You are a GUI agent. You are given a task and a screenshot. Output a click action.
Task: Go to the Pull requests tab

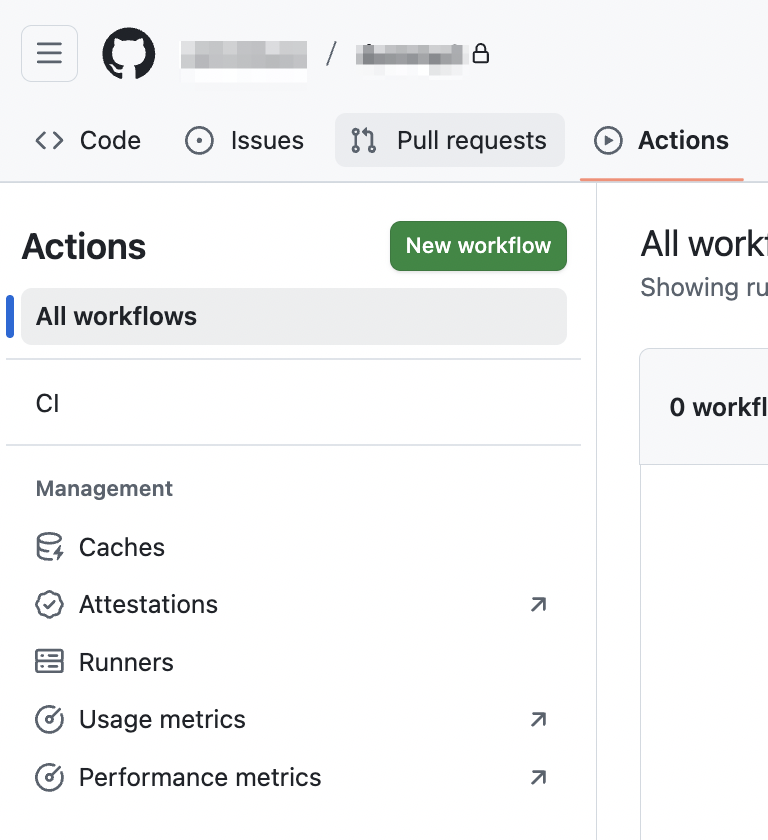[471, 141]
